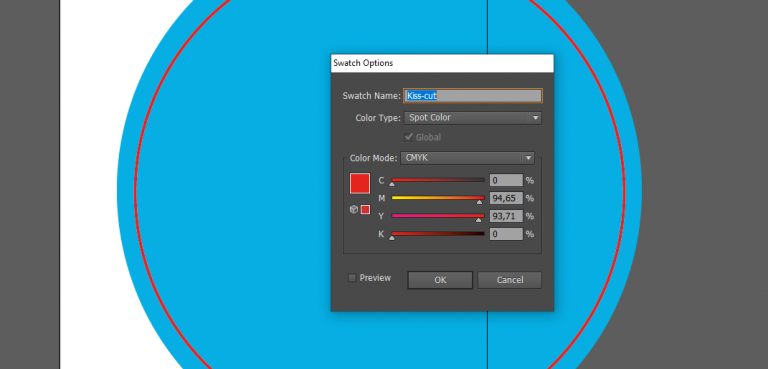768x369 pixels.
Task: Click the Swatch Name text field
Action: tap(473, 96)
